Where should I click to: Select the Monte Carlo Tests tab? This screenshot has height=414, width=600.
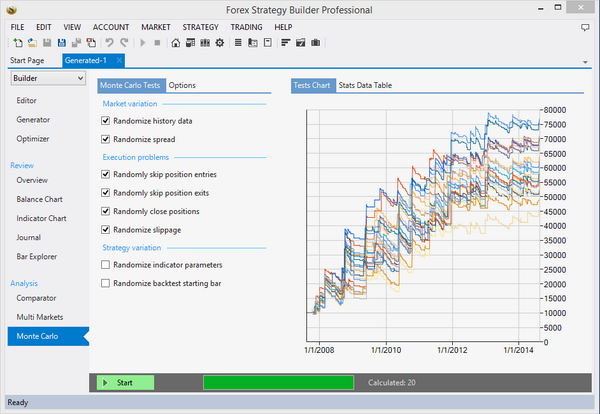[130, 85]
